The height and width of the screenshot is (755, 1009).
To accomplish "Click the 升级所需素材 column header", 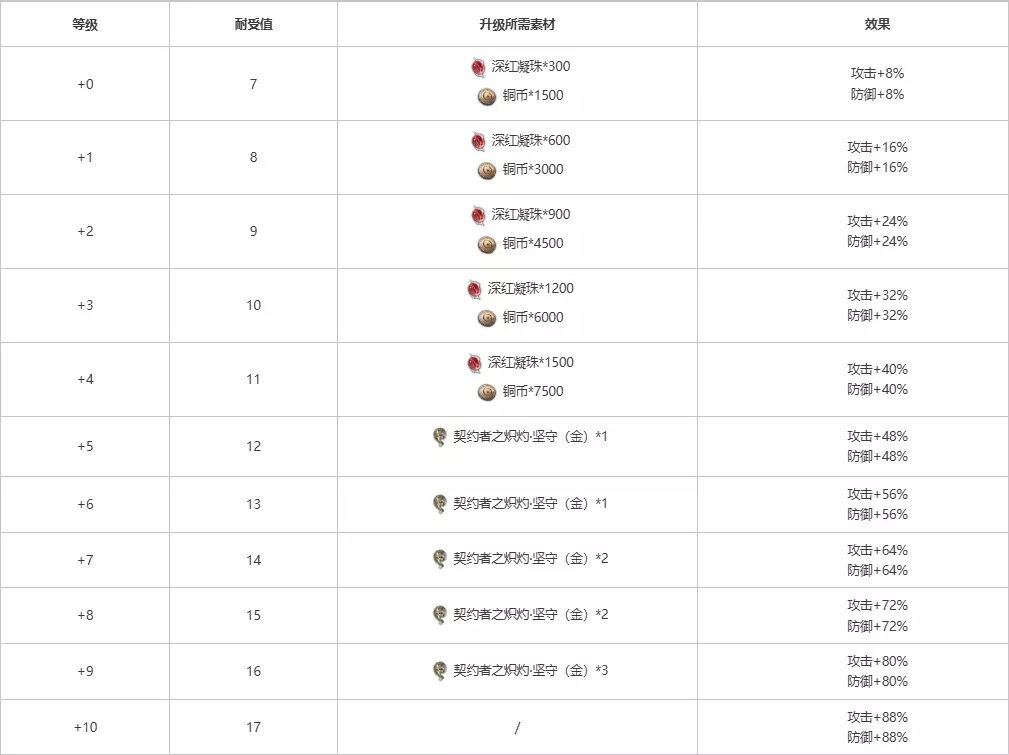I will pyautogui.click(x=517, y=24).
